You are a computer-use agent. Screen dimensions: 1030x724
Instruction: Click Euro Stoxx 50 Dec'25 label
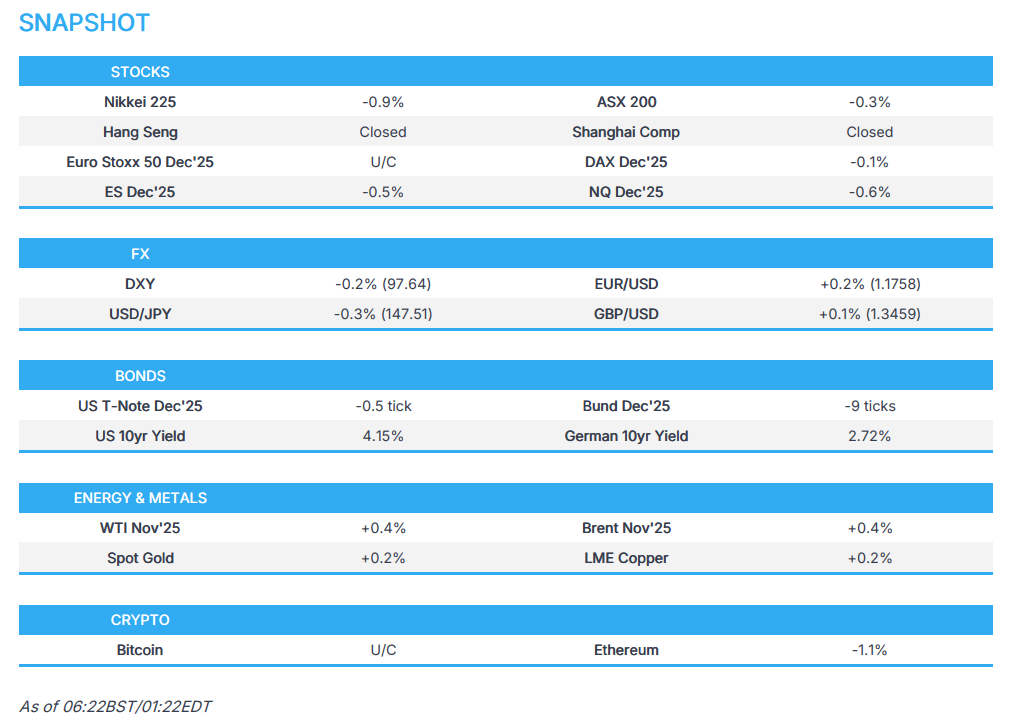point(140,162)
